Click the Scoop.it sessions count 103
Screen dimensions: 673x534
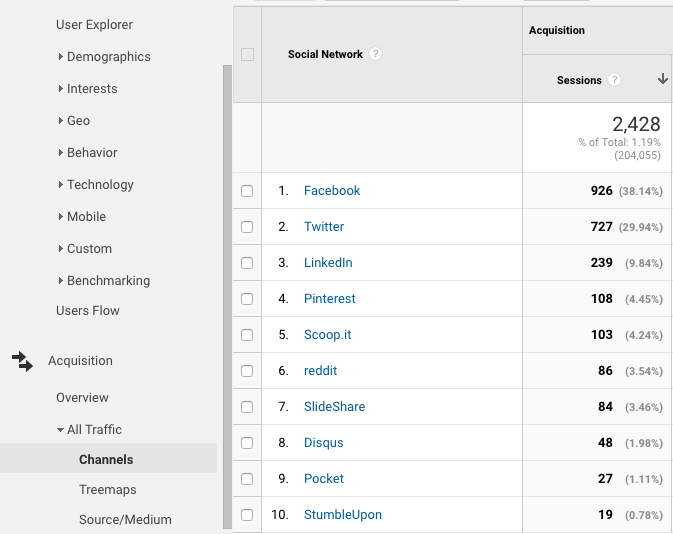click(601, 335)
